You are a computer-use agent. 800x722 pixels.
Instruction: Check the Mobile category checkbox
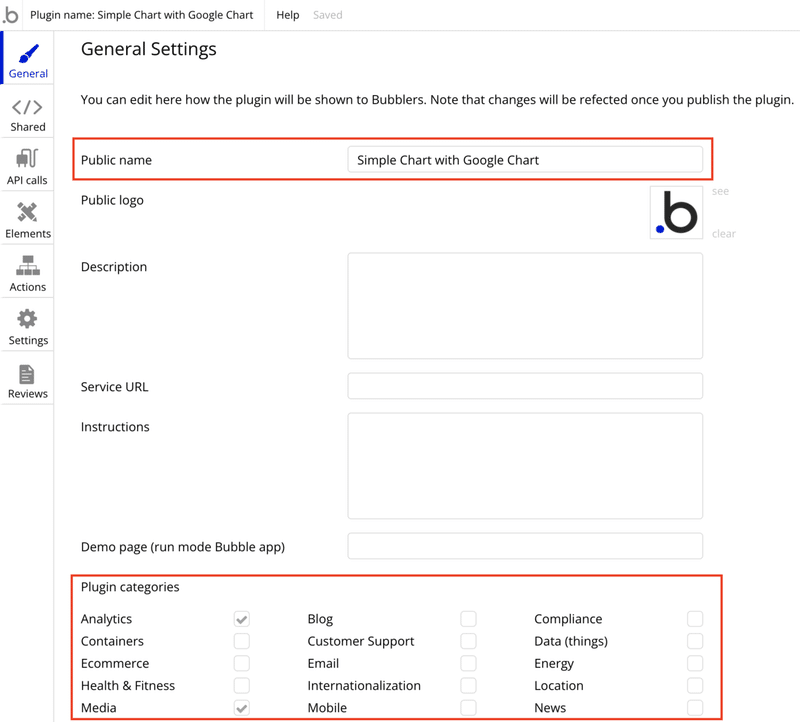click(468, 708)
